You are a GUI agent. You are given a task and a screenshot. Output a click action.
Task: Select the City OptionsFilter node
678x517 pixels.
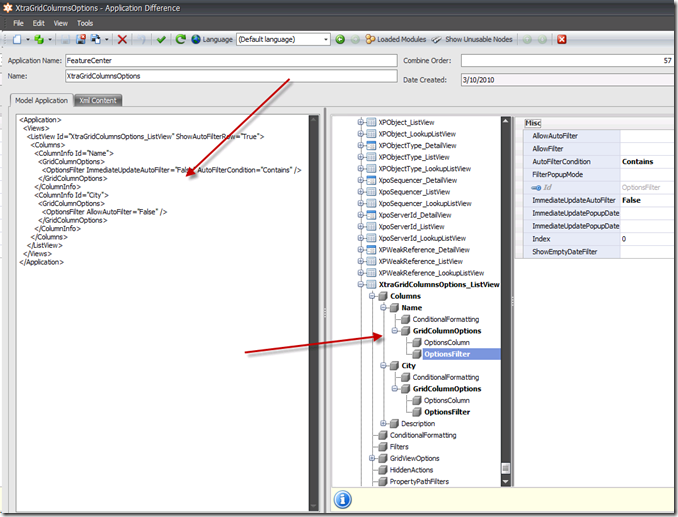point(446,411)
